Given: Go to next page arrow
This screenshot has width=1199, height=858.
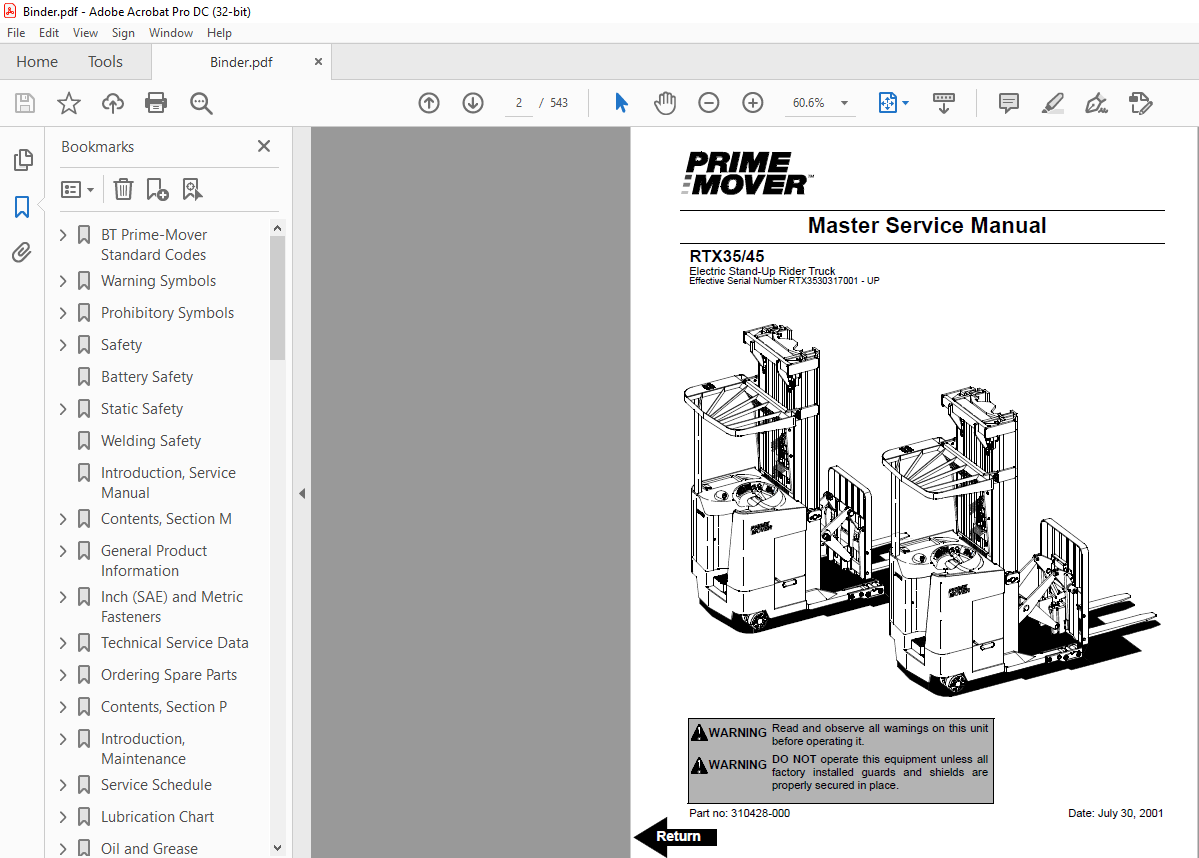Looking at the screenshot, I should (x=473, y=102).
